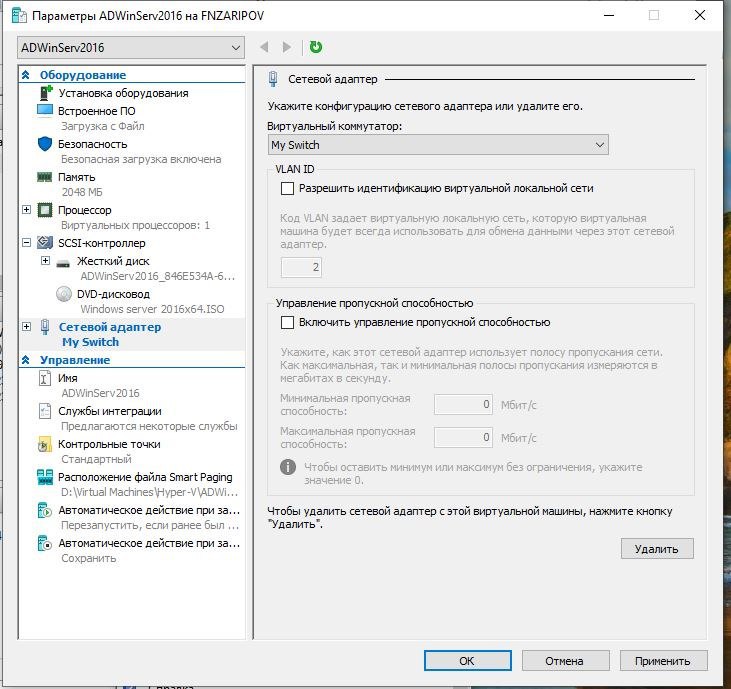Click the maximum bandwidth input field
Screen dimensions: 731x689
pyautogui.click(x=463, y=437)
